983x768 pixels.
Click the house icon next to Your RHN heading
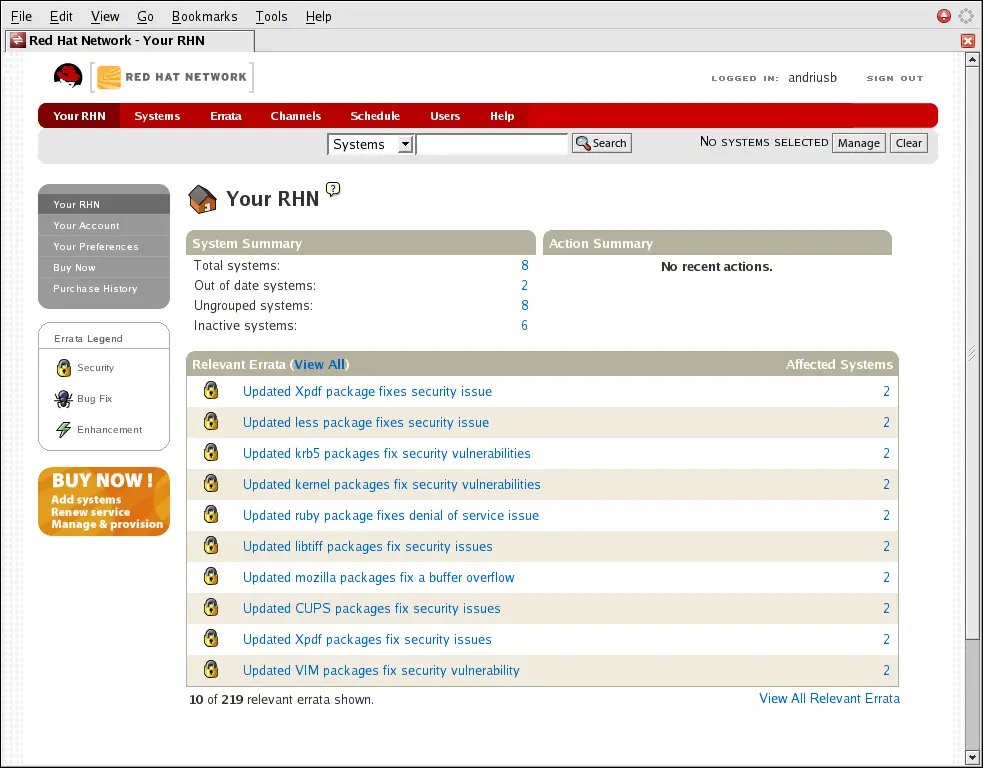click(203, 199)
